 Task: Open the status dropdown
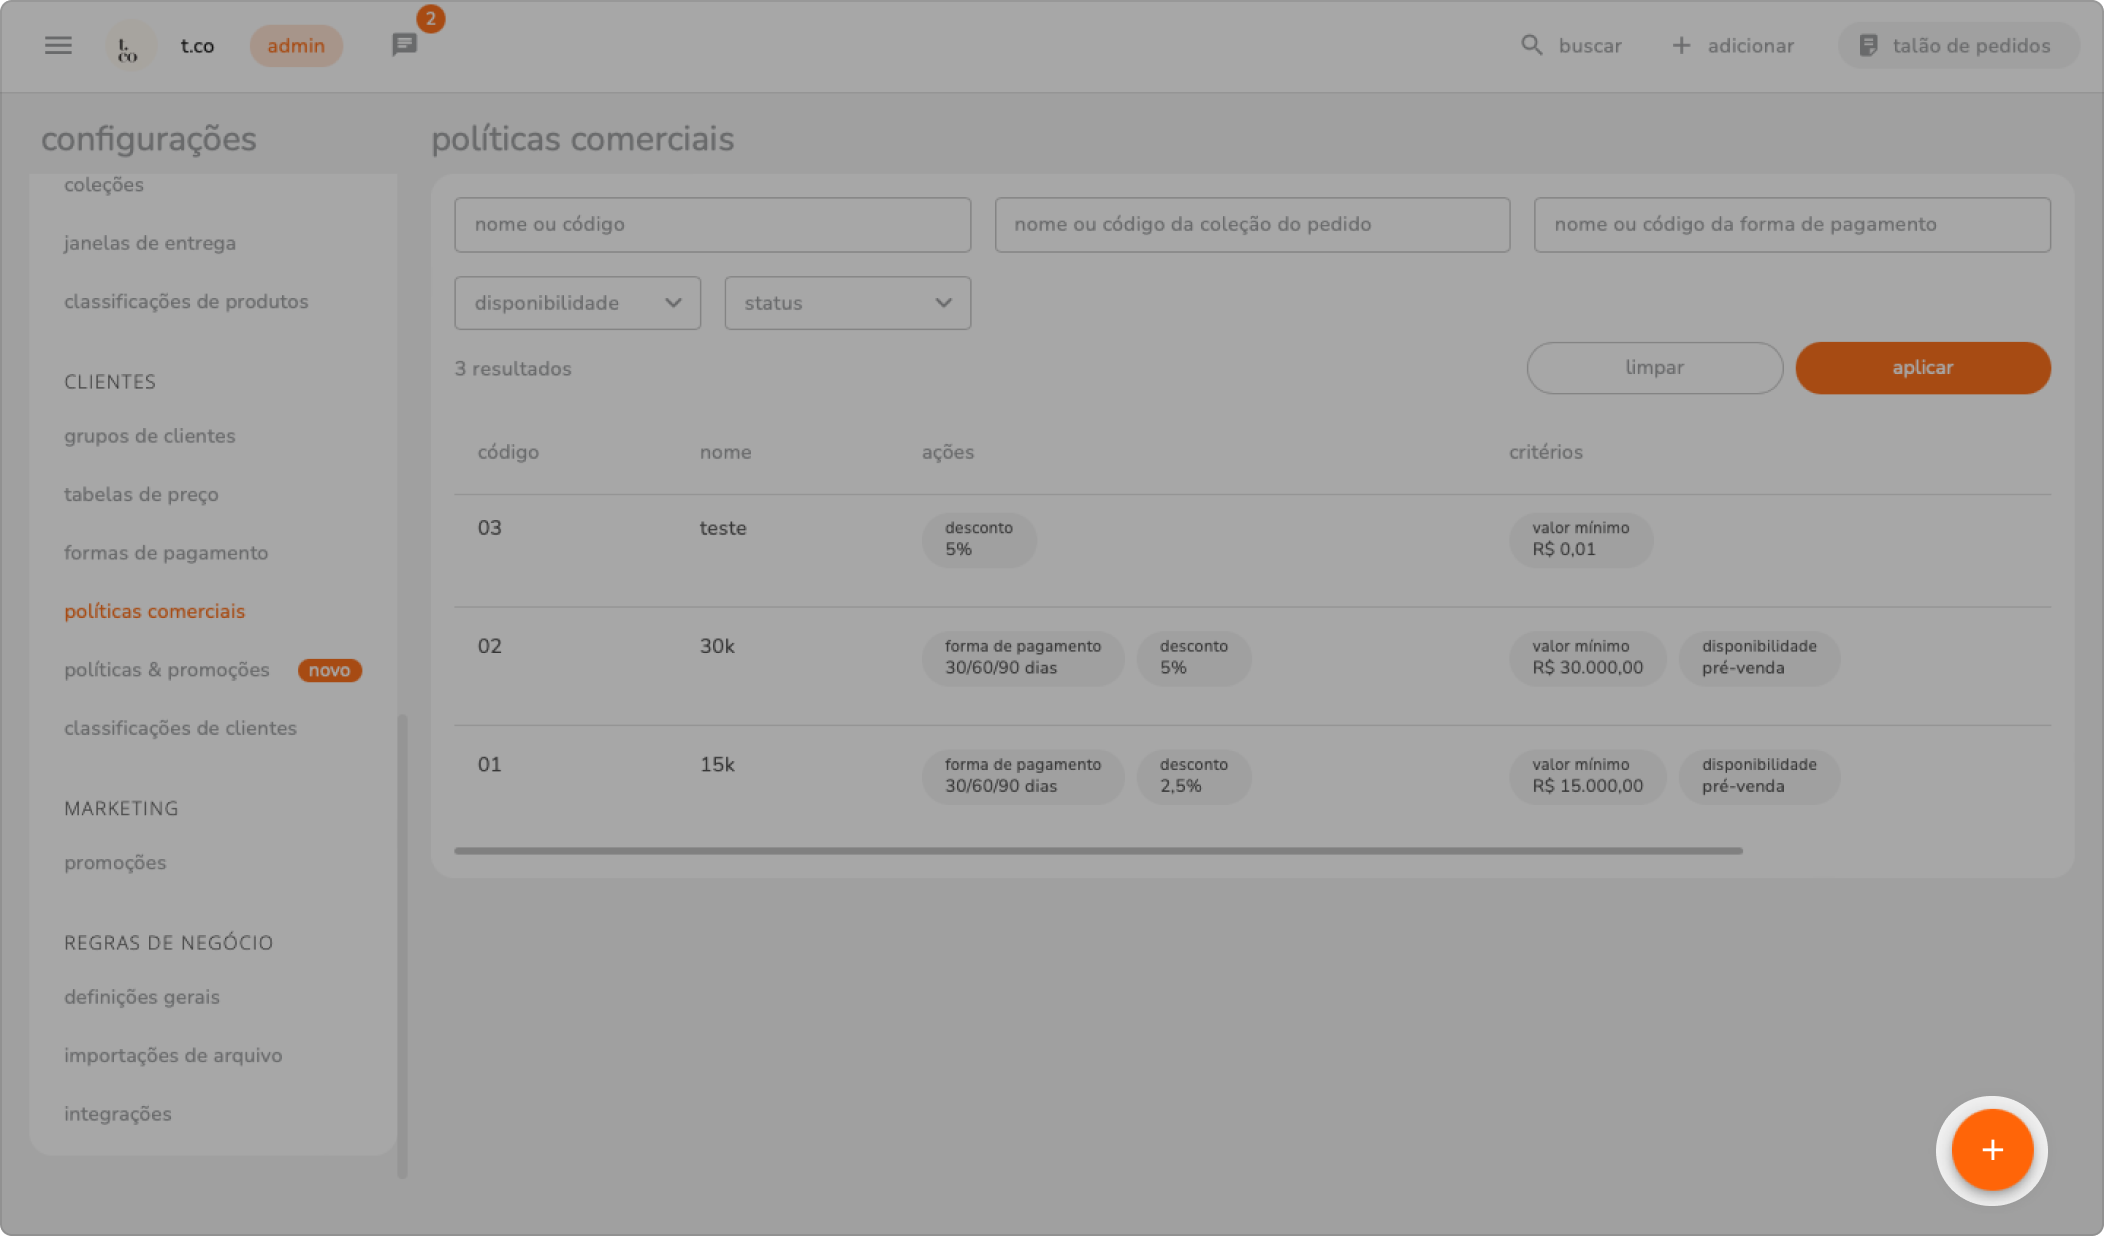point(847,303)
